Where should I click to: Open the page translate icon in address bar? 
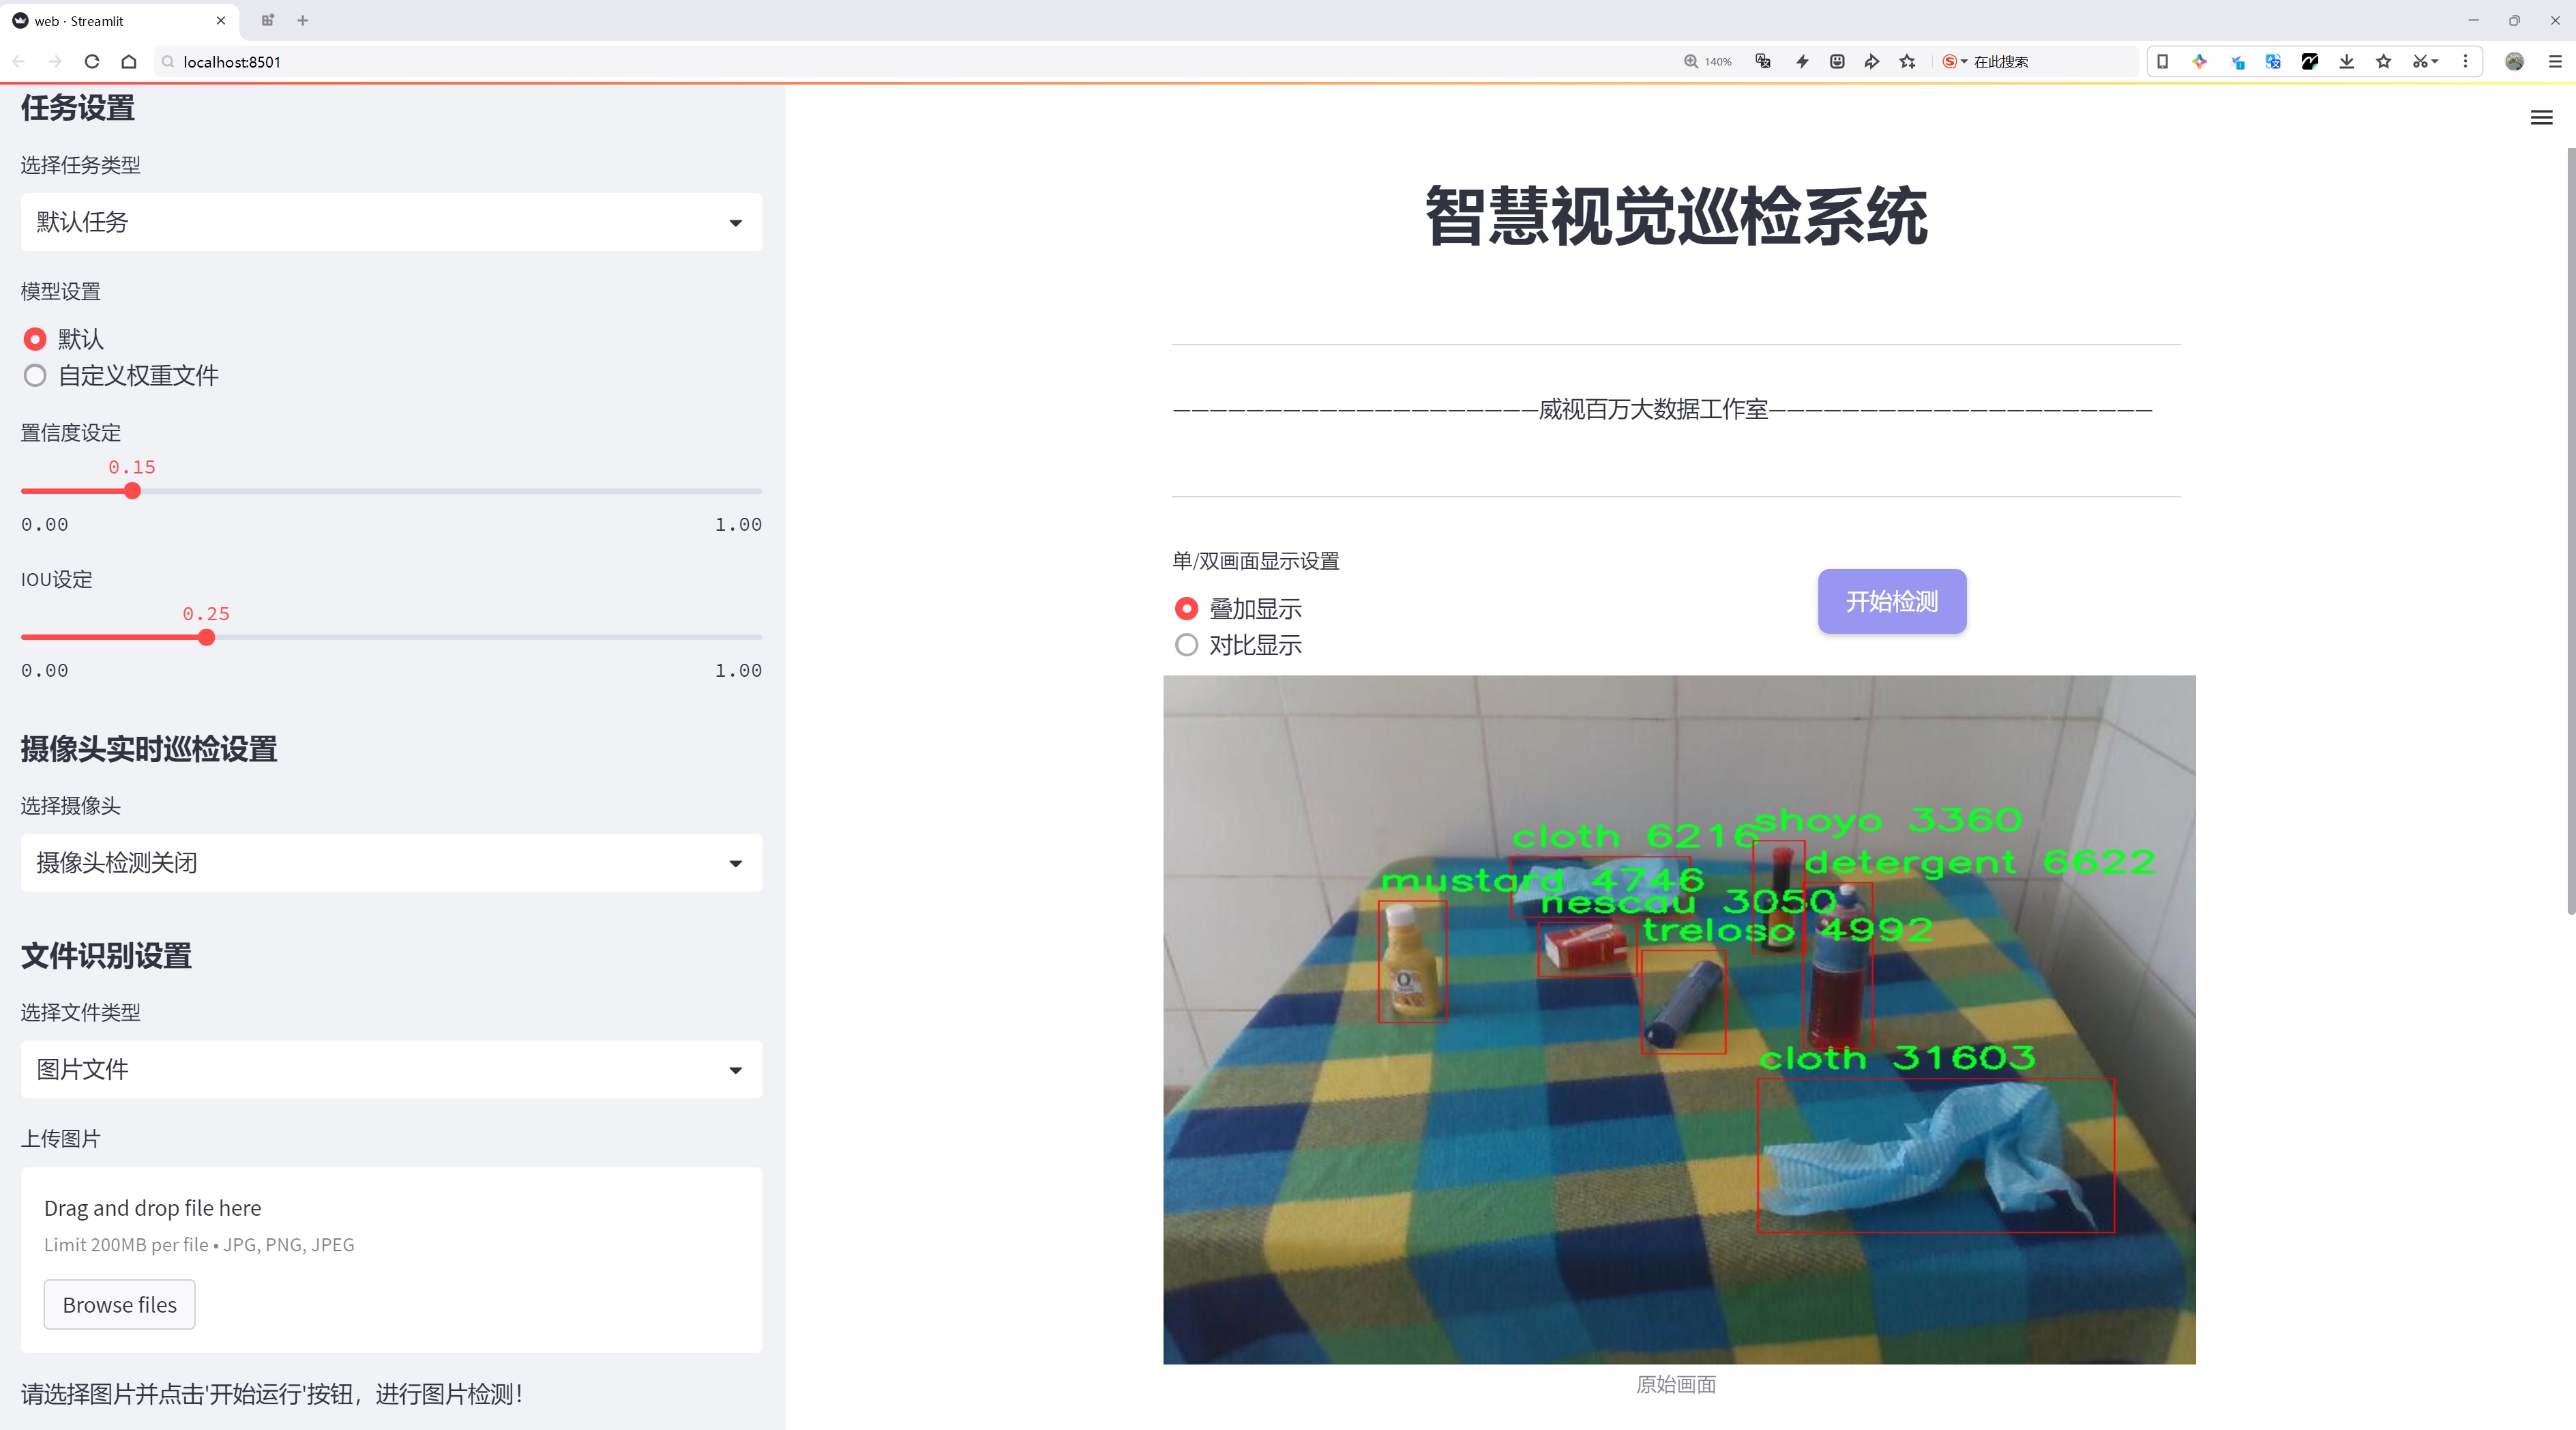point(1763,62)
